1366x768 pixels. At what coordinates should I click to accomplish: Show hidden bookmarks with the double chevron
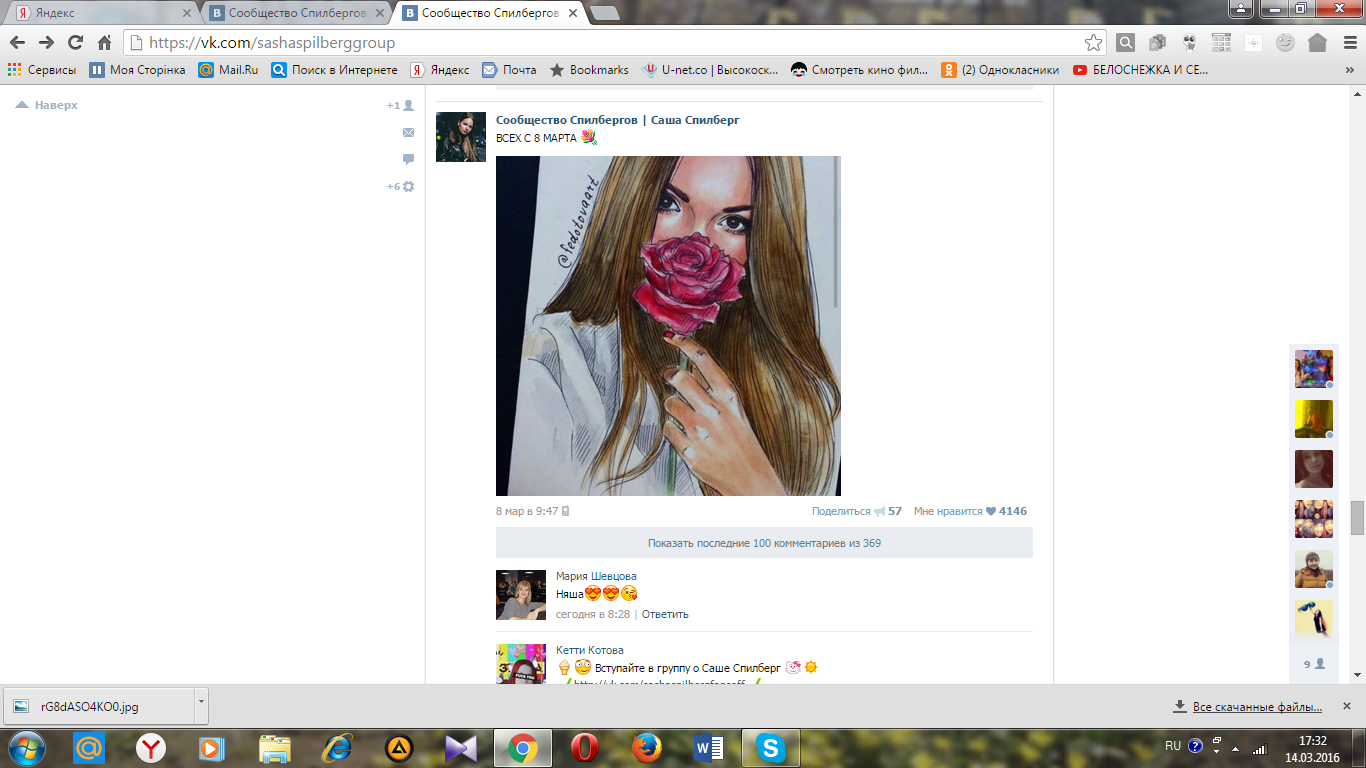pyautogui.click(x=1349, y=70)
